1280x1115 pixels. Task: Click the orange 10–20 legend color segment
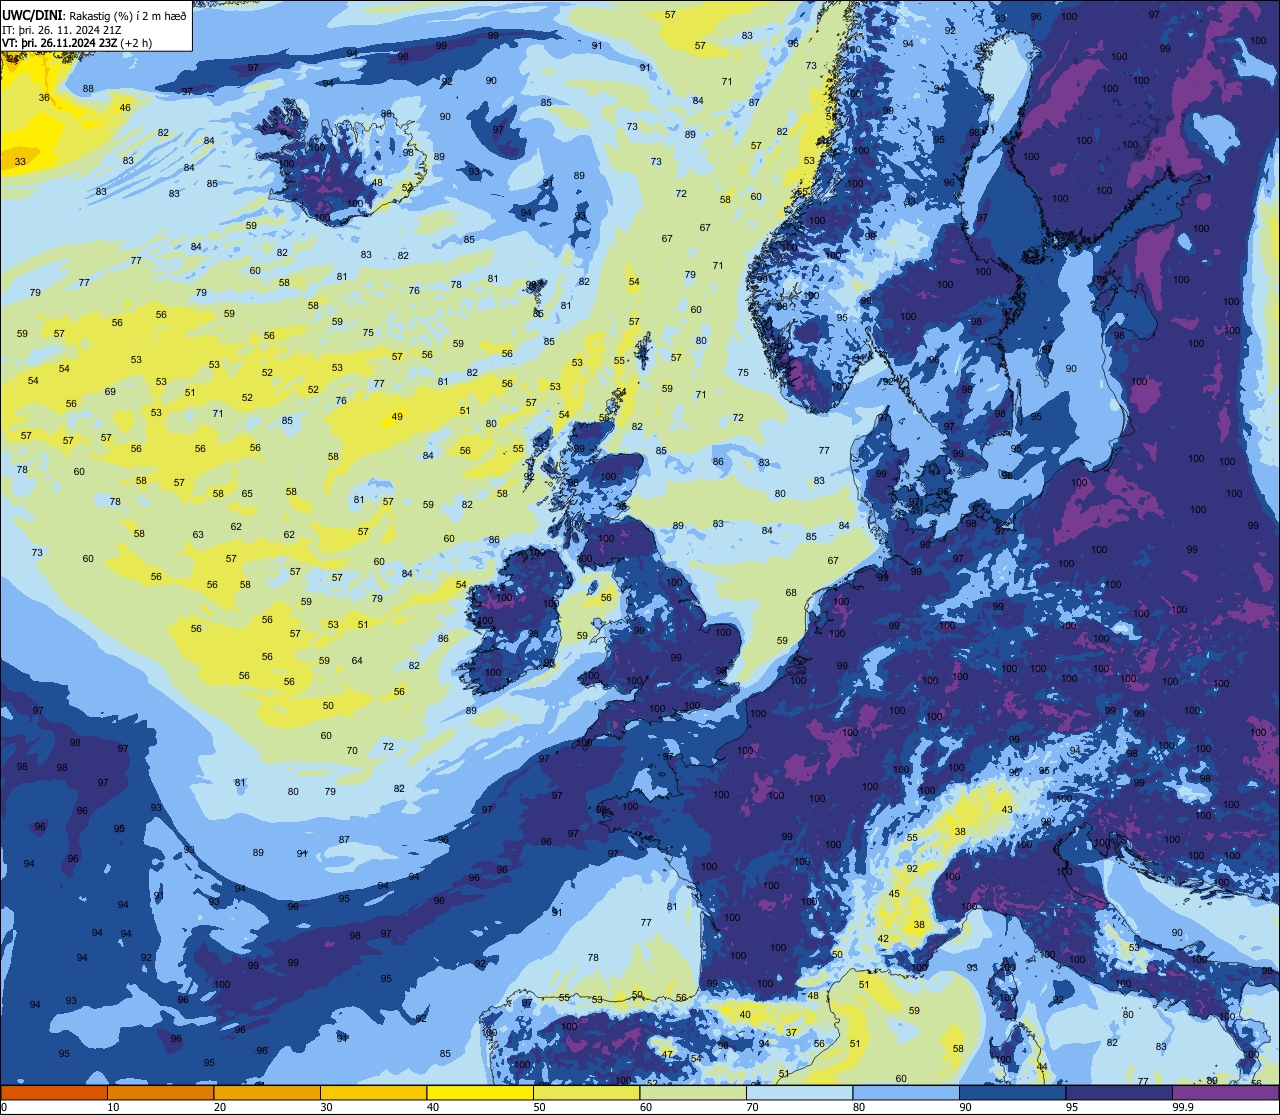coord(160,1092)
